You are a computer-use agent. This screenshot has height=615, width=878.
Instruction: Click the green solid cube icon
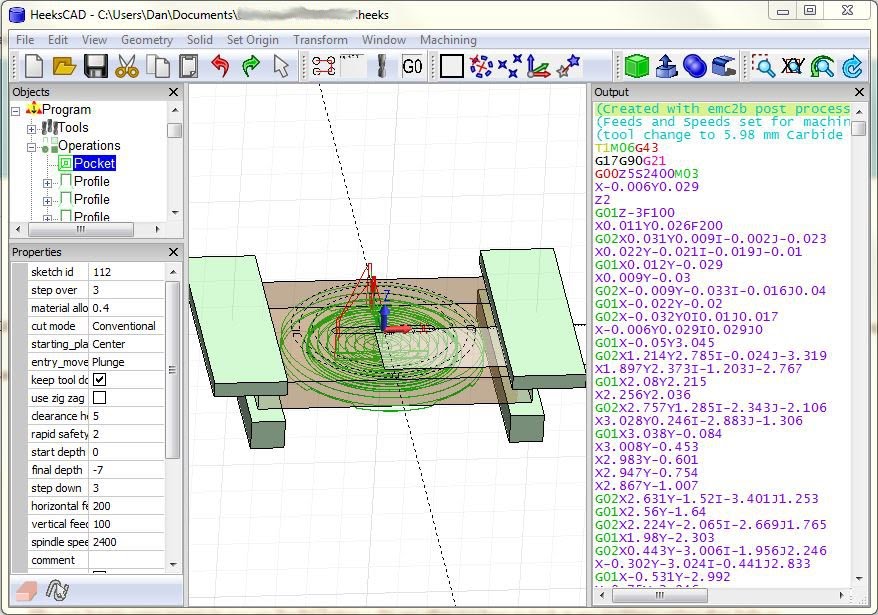(636, 67)
